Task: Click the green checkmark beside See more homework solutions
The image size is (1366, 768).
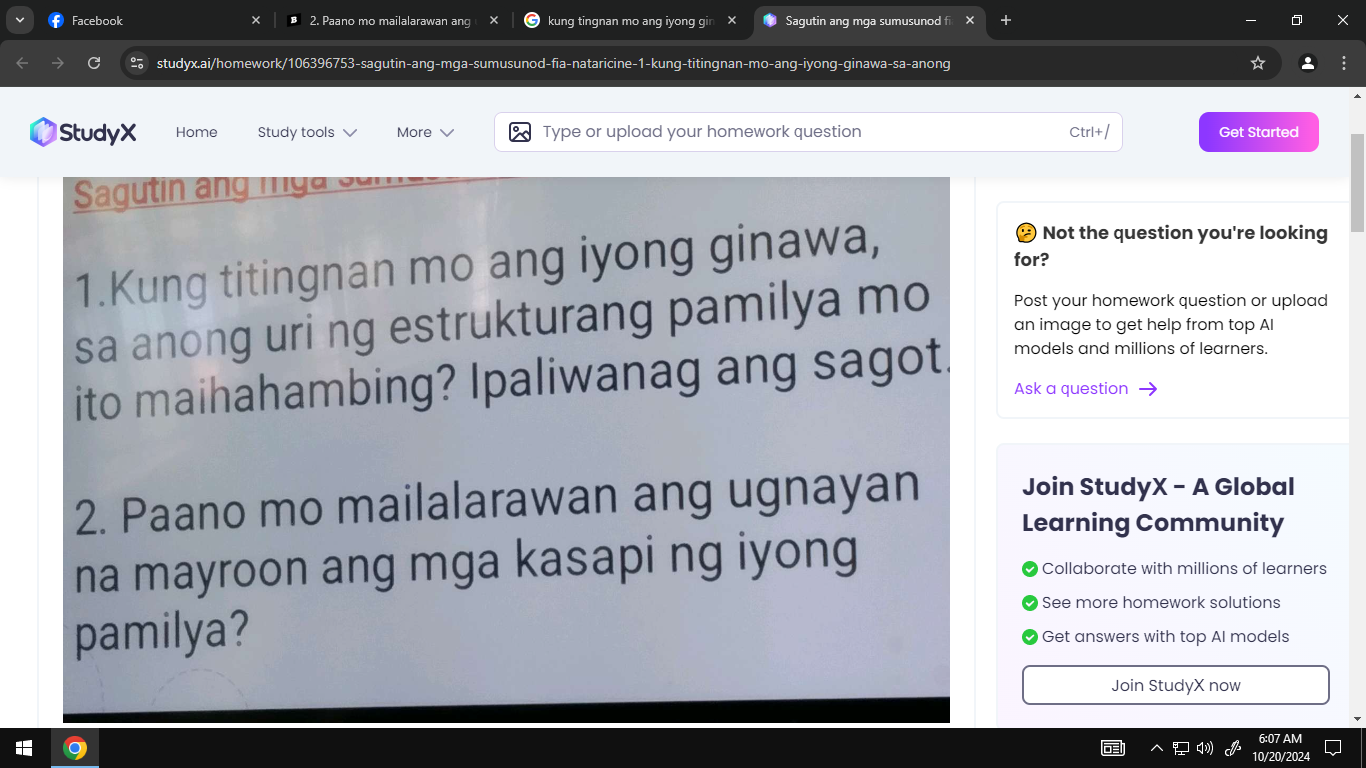Action: click(x=1029, y=603)
